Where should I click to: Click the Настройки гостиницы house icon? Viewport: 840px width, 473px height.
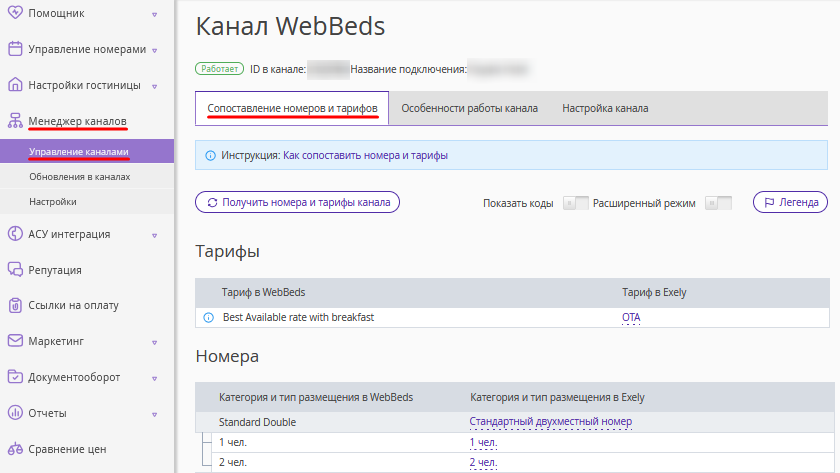coord(15,85)
